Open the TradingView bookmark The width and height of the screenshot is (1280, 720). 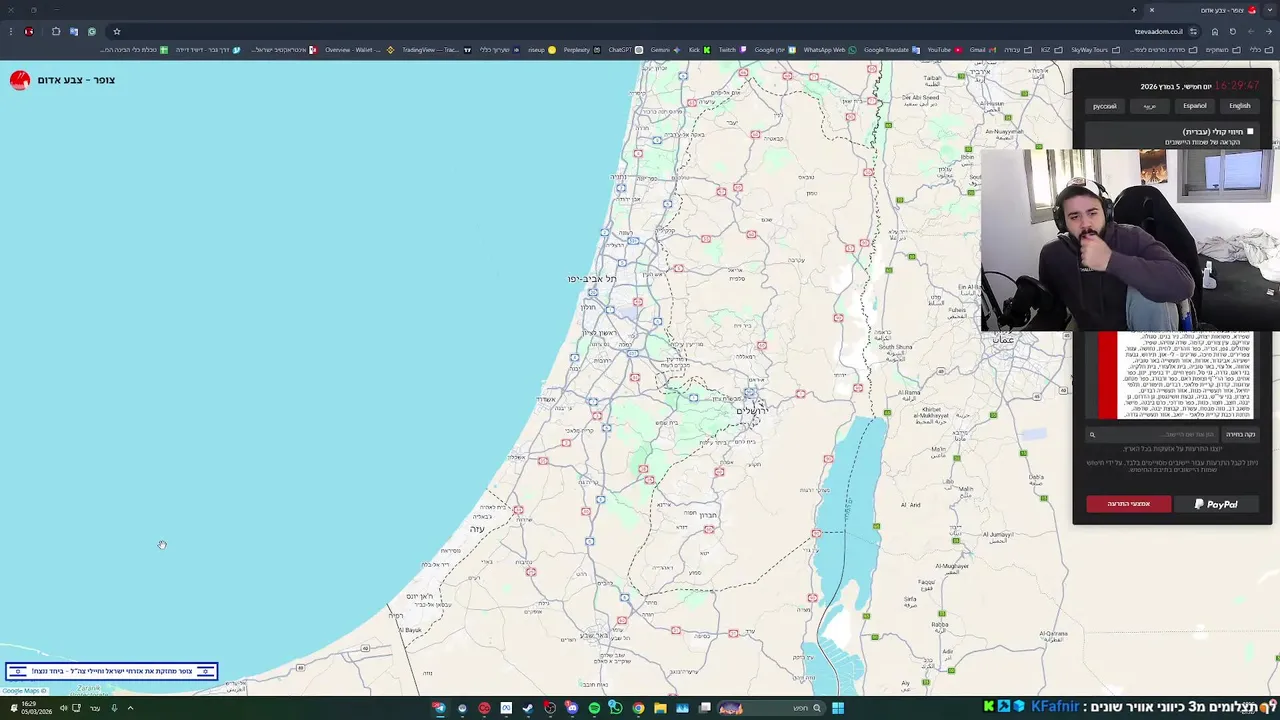(x=436, y=50)
